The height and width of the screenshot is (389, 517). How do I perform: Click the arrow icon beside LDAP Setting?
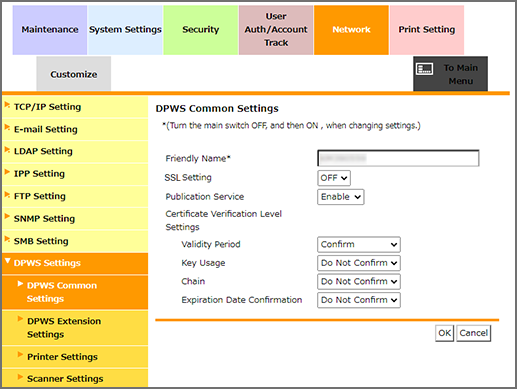tap(7, 150)
